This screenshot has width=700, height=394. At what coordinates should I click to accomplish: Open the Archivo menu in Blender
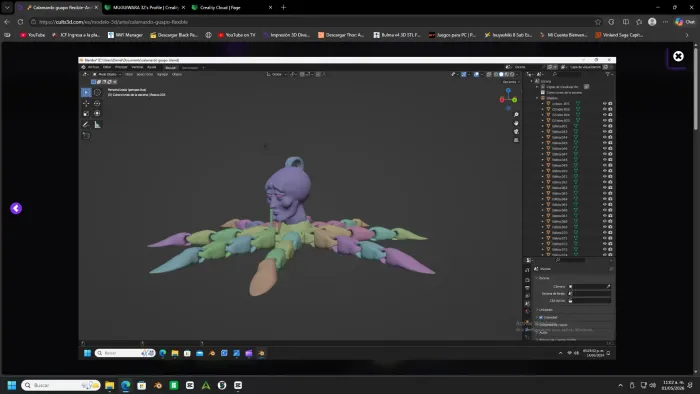(93, 67)
